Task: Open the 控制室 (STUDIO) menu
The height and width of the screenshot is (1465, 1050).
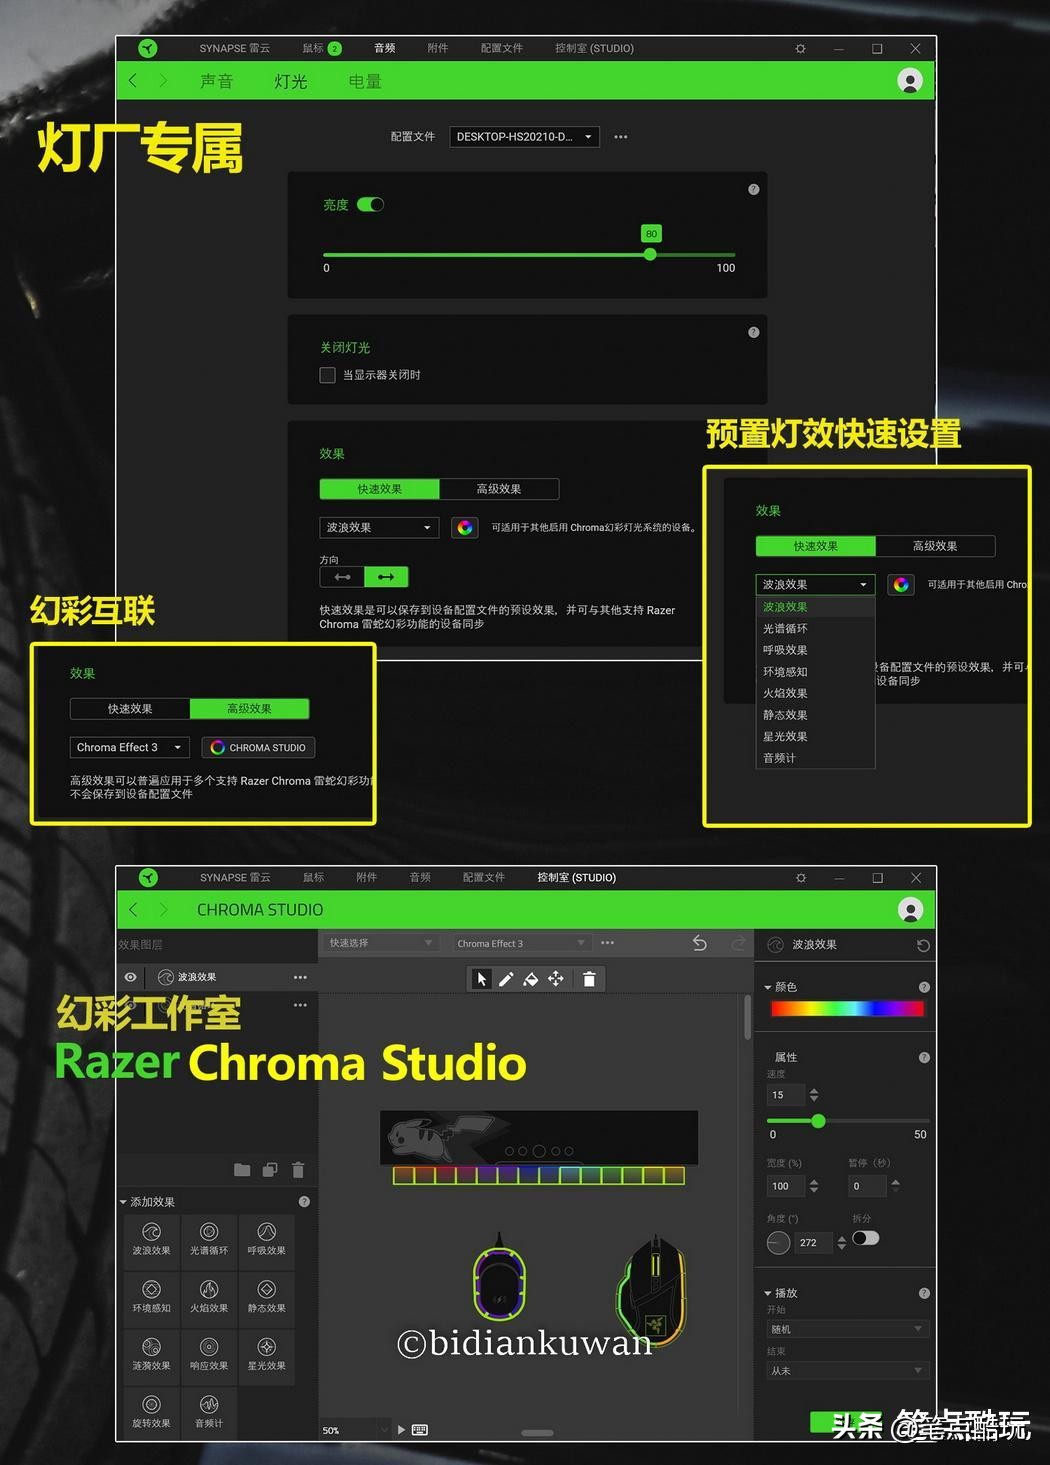Action: click(x=592, y=47)
